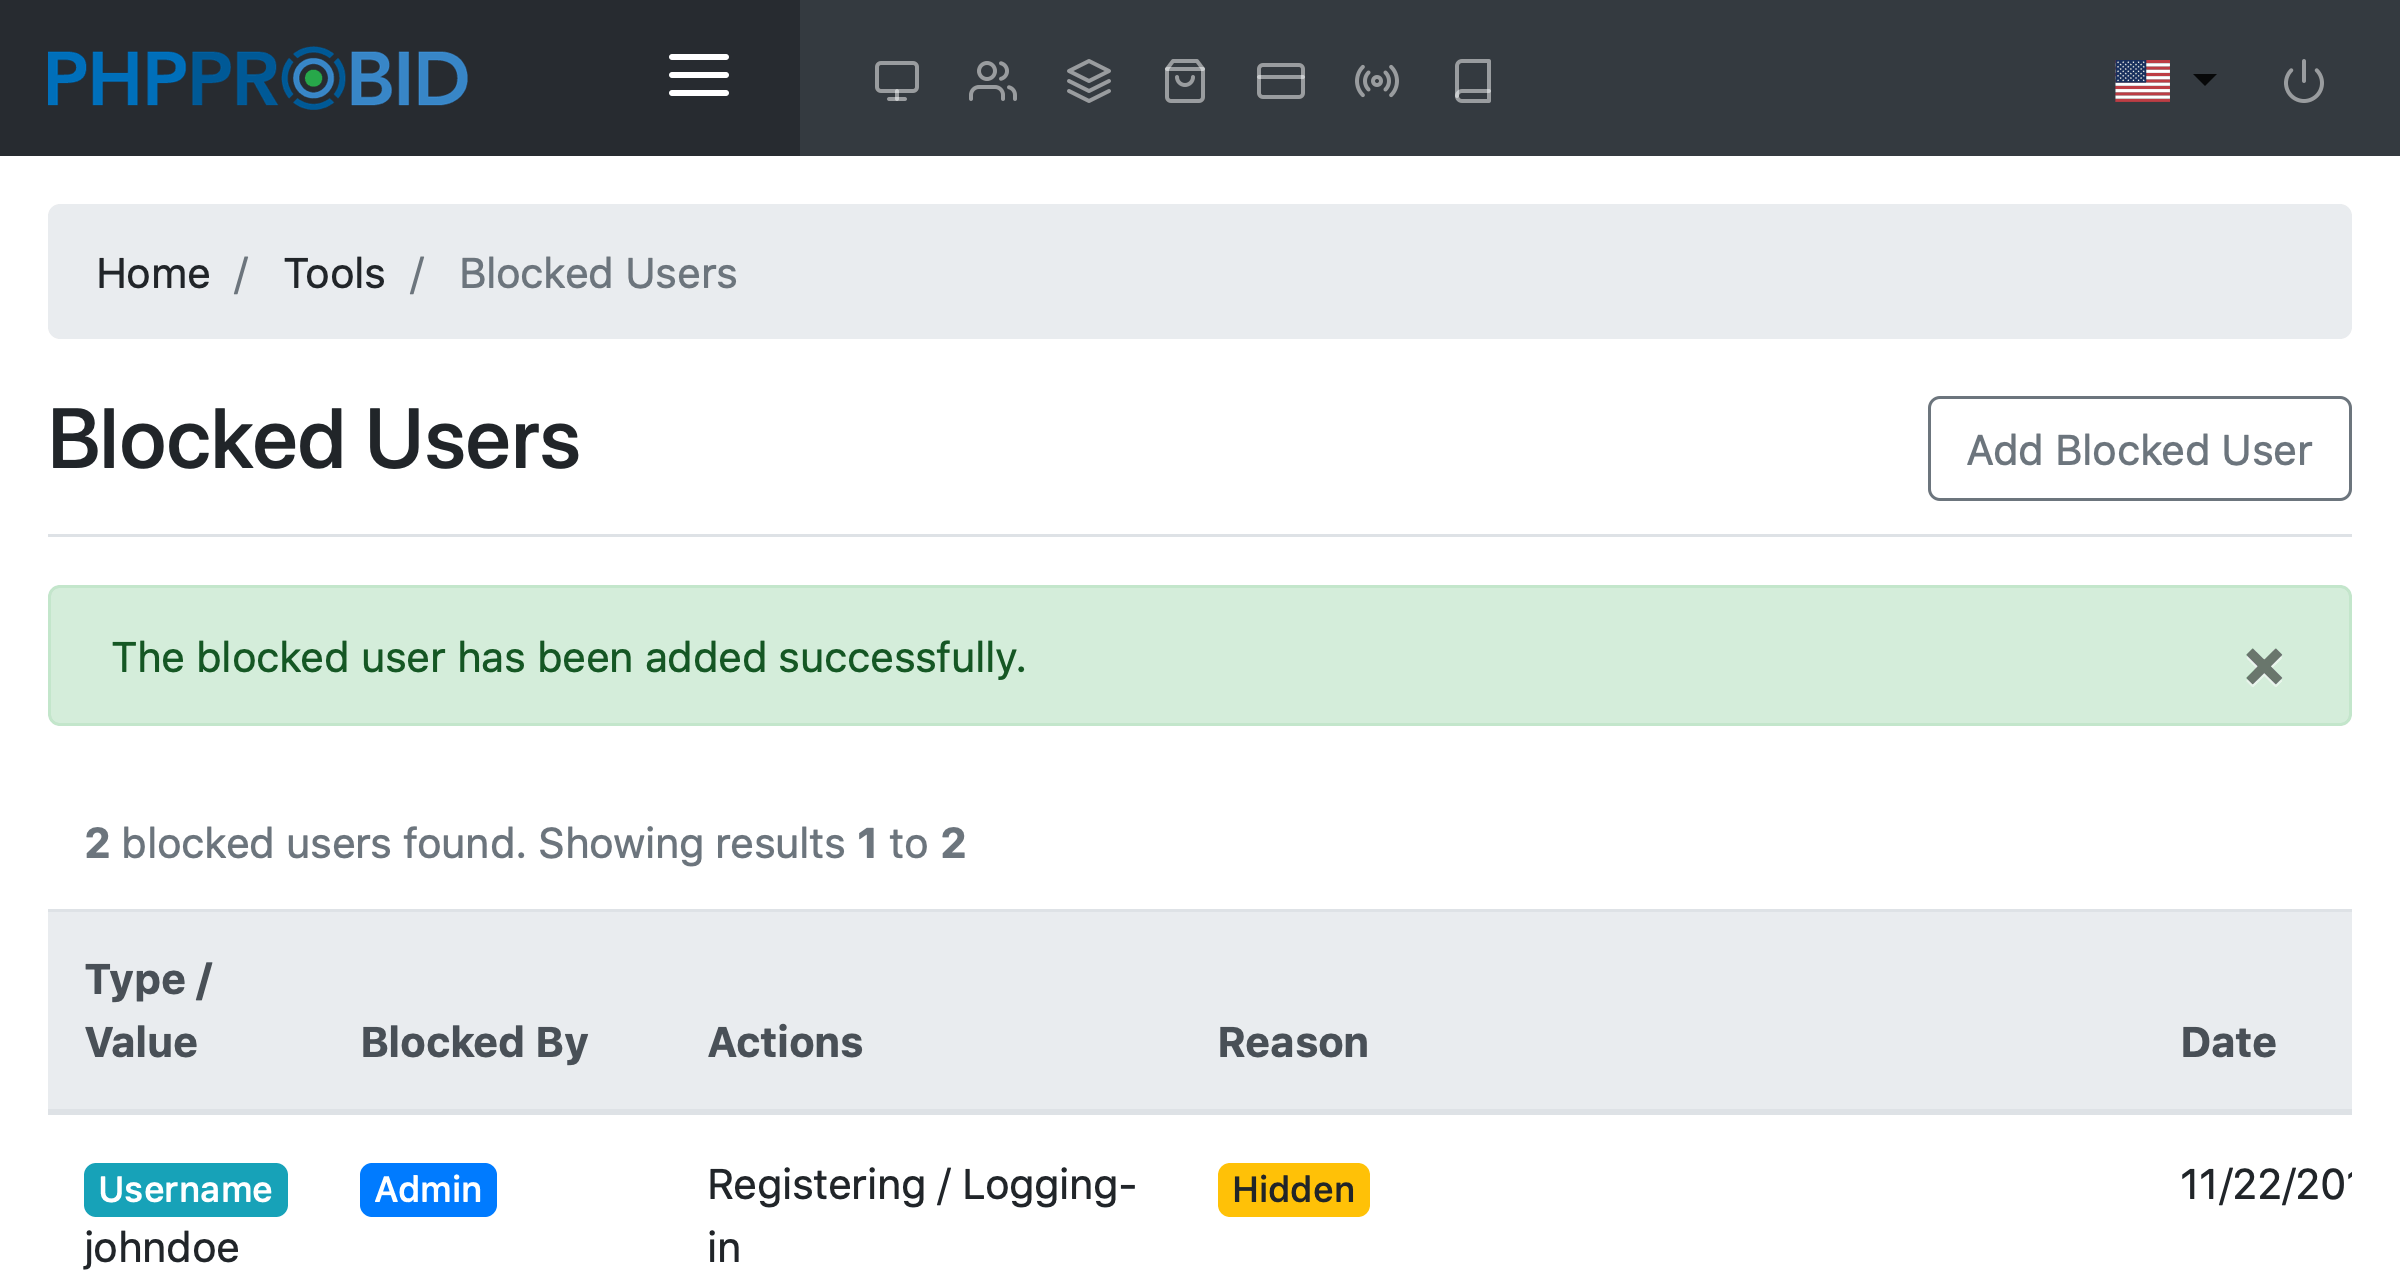Open the users management icon
The image size is (2400, 1278).
992,81
